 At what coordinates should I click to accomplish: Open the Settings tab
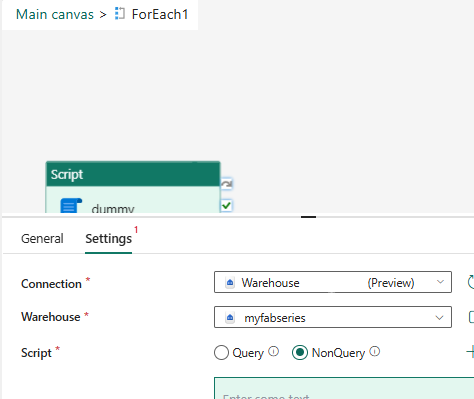109,239
